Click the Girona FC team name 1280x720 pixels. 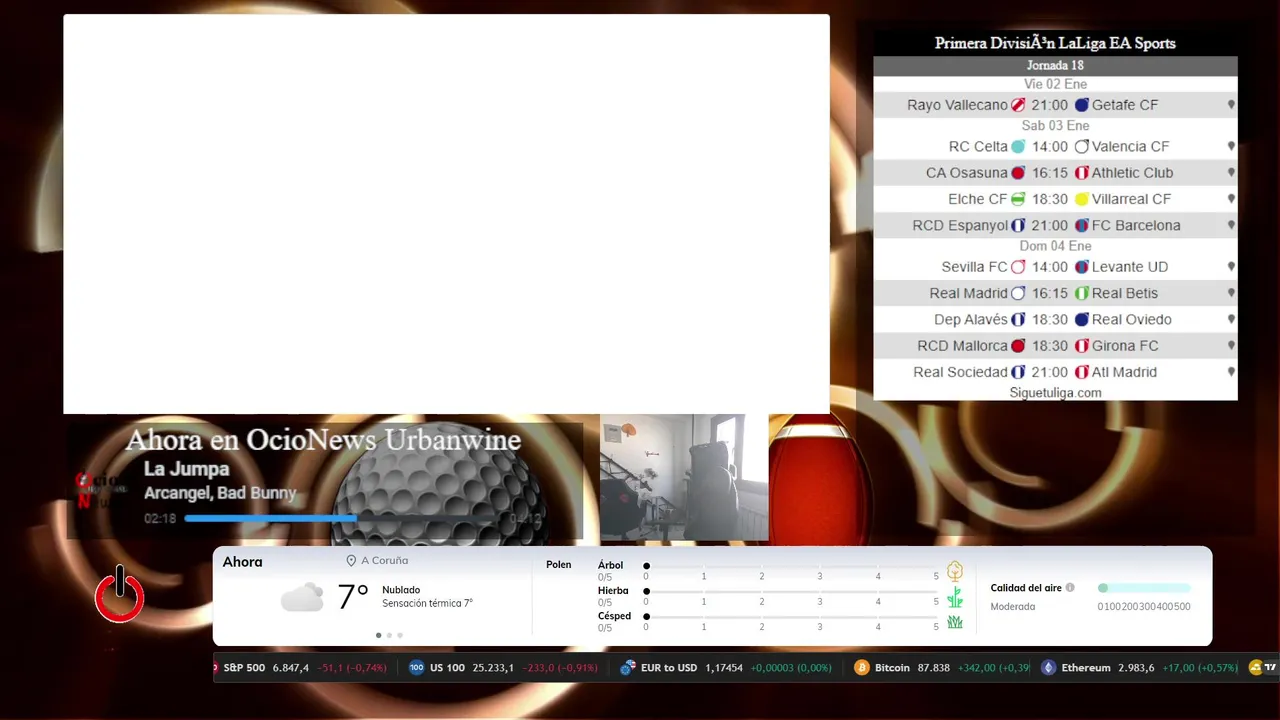point(1125,346)
